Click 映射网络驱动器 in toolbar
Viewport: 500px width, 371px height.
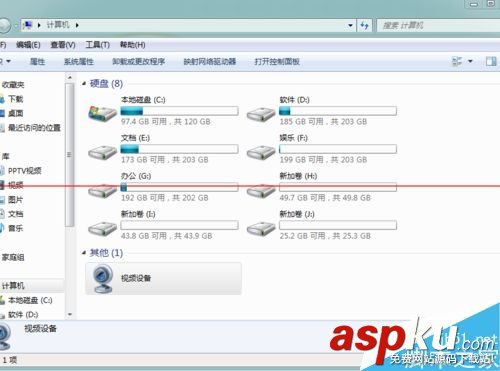[x=210, y=62]
